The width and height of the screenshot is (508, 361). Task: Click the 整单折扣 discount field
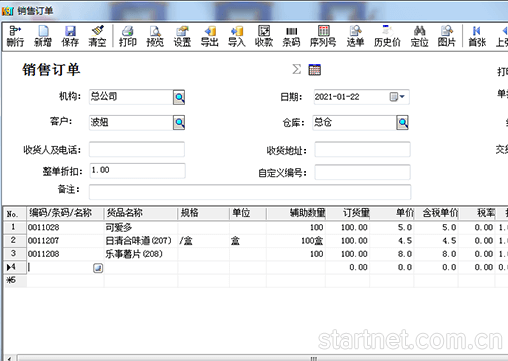[x=137, y=171]
